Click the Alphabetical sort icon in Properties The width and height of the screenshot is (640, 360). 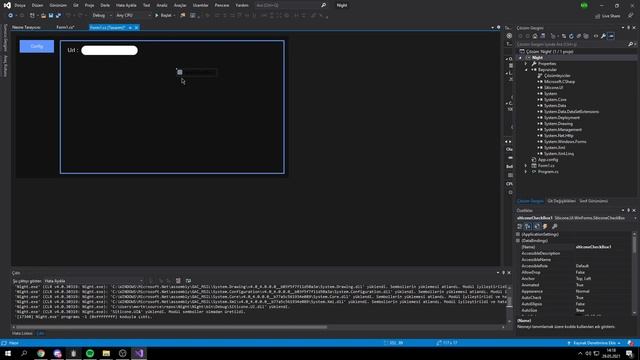click(x=528, y=227)
